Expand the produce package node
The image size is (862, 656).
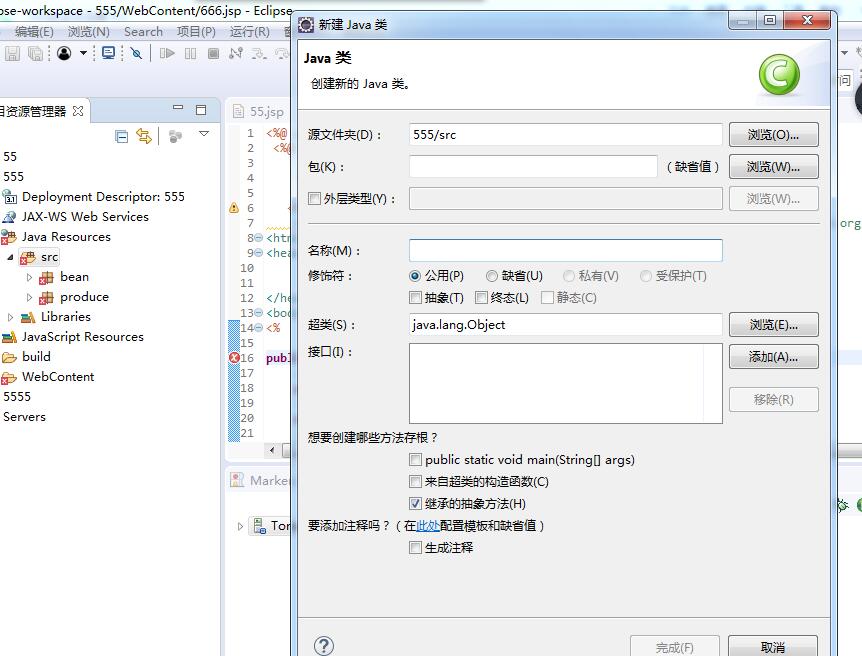tap(30, 297)
